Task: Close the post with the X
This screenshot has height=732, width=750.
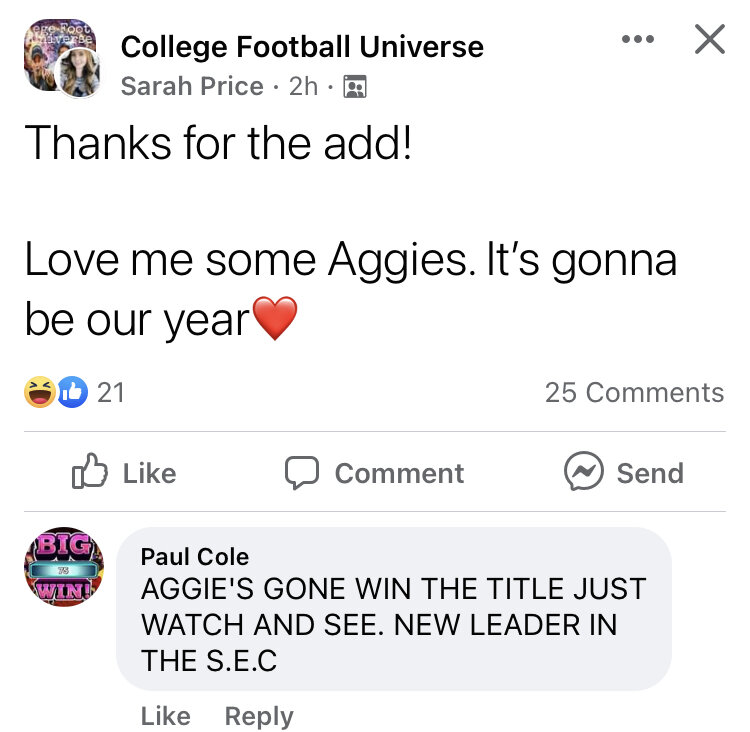Action: pos(709,40)
